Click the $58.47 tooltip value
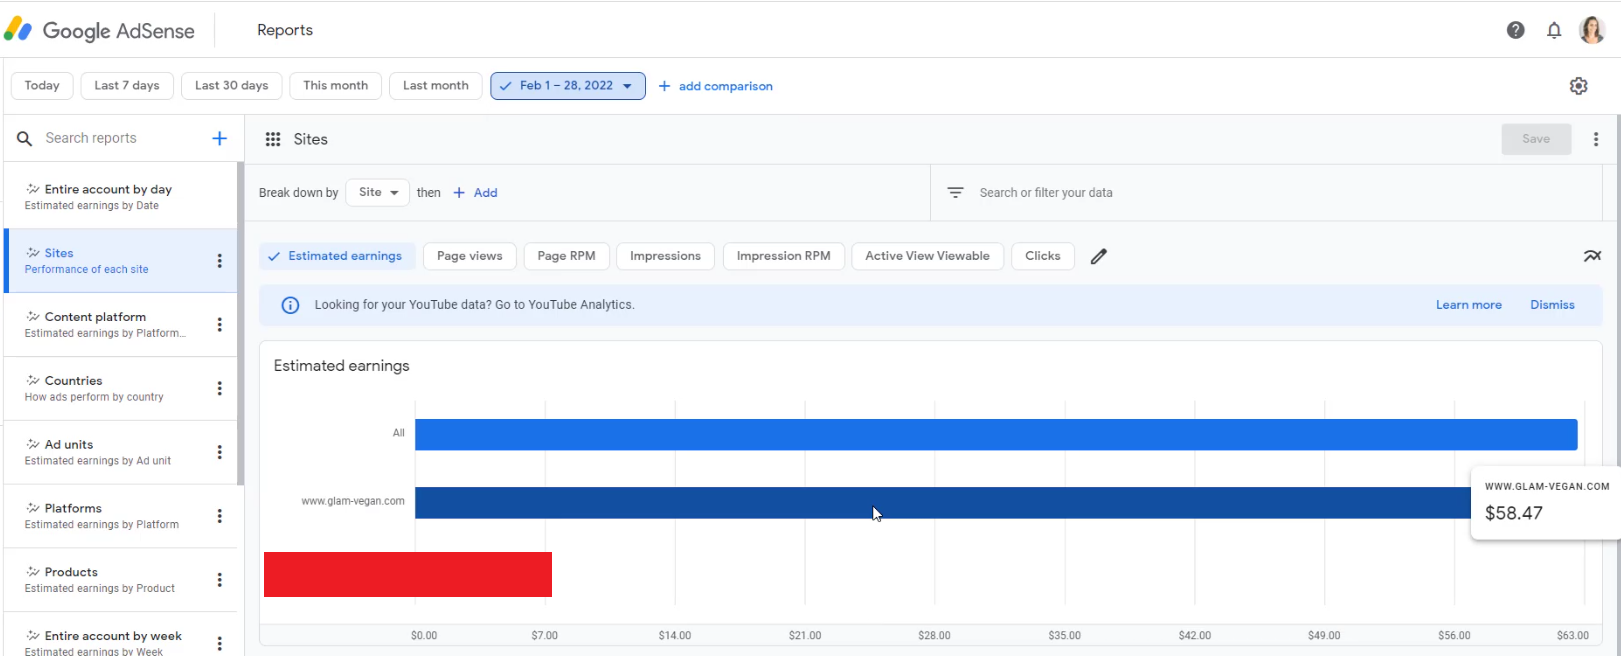This screenshot has width=1621, height=656. click(x=1514, y=513)
